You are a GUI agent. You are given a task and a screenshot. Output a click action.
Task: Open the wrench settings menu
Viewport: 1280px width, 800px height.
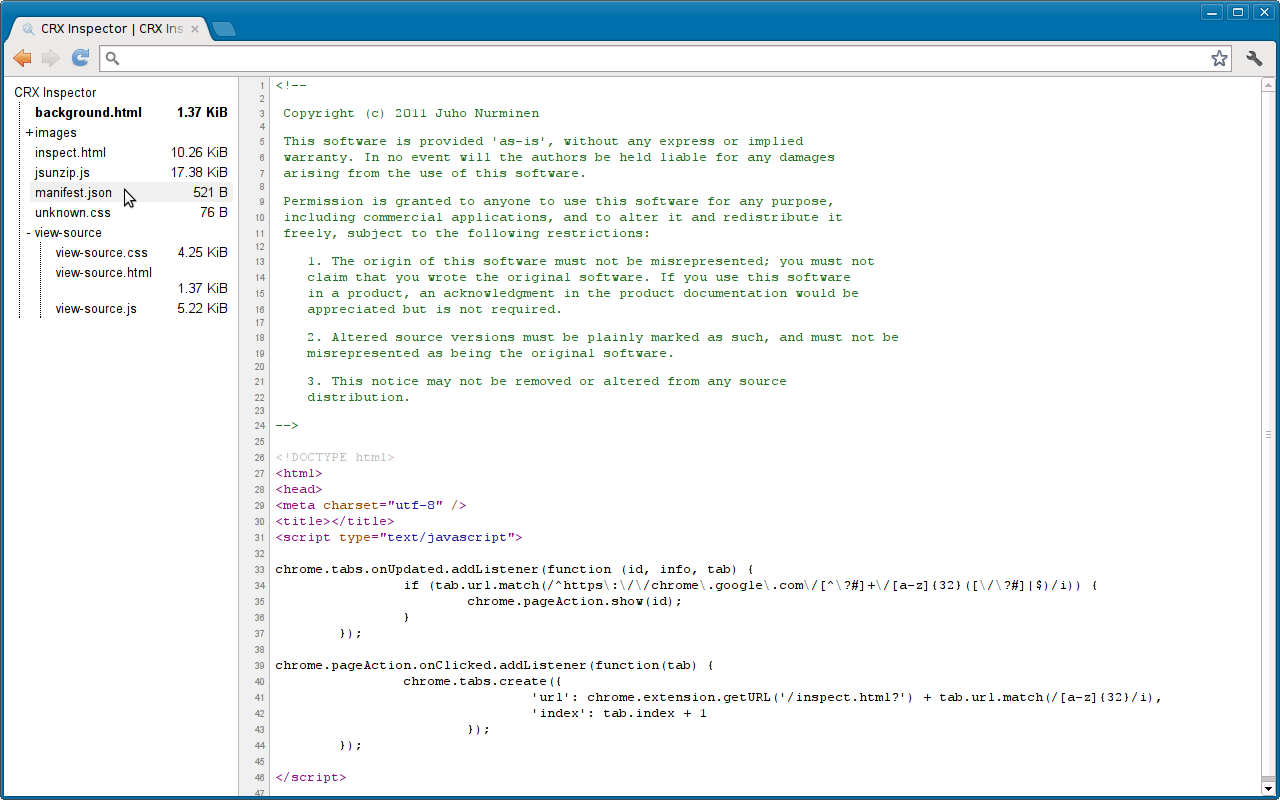(1254, 58)
